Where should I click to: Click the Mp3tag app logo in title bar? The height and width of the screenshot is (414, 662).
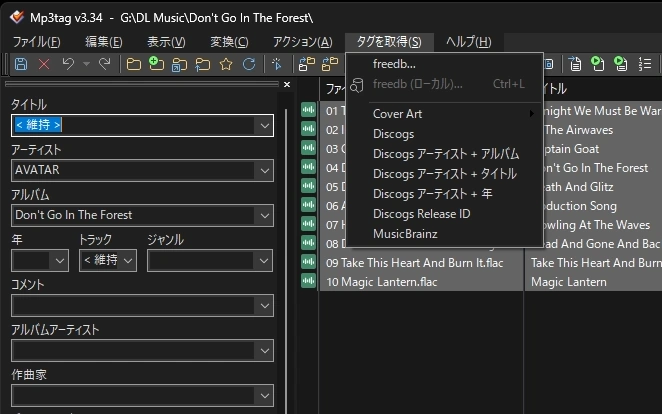pos(17,17)
